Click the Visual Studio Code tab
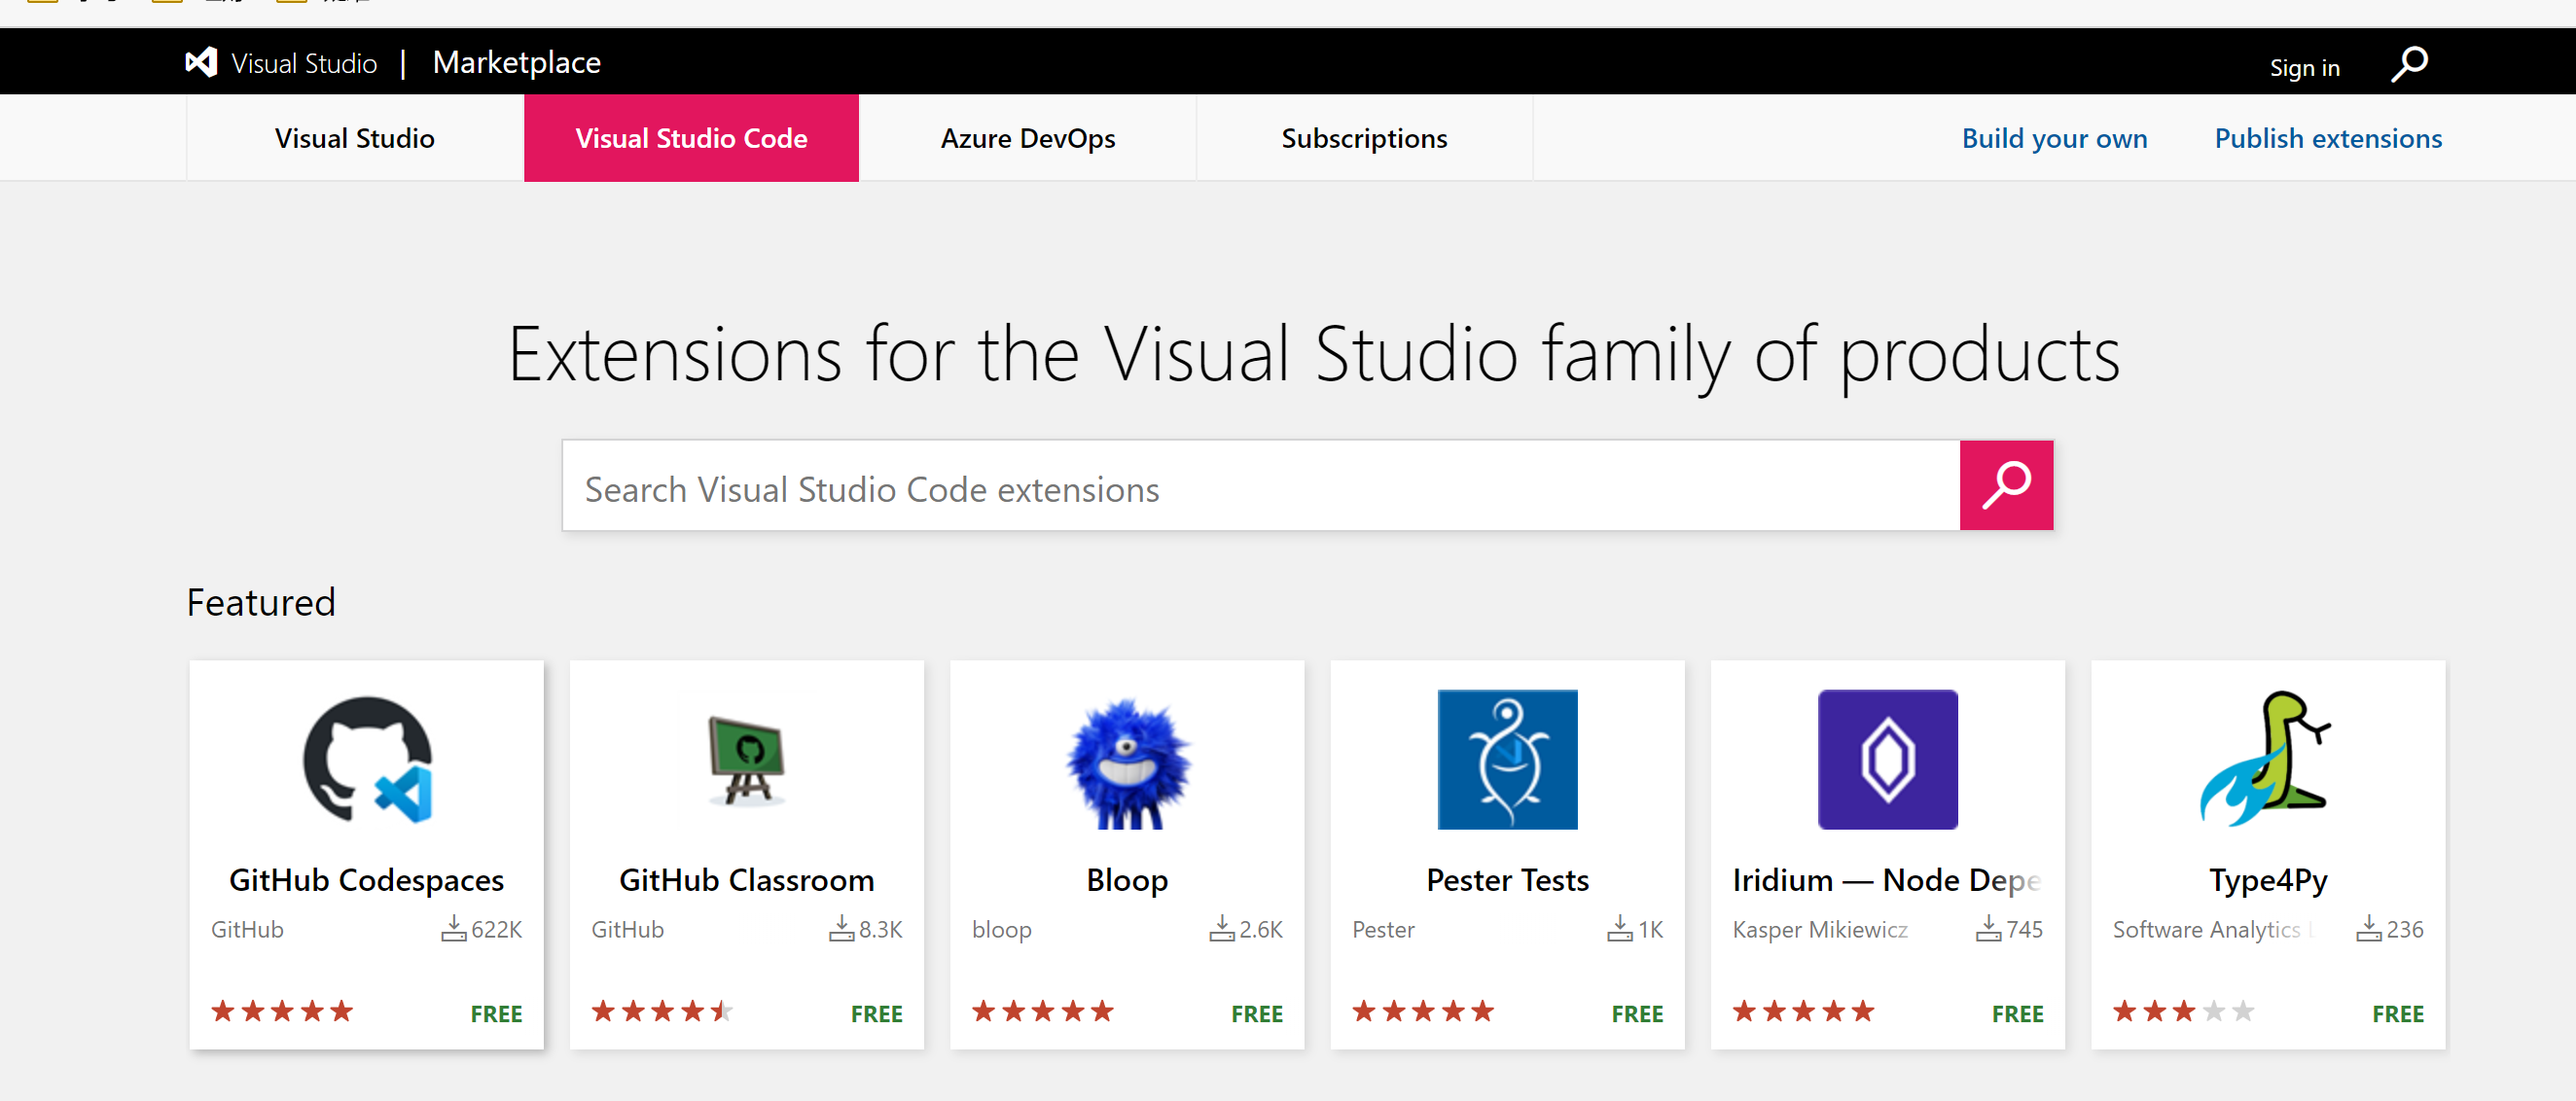This screenshot has height=1101, width=2576. pyautogui.click(x=691, y=138)
